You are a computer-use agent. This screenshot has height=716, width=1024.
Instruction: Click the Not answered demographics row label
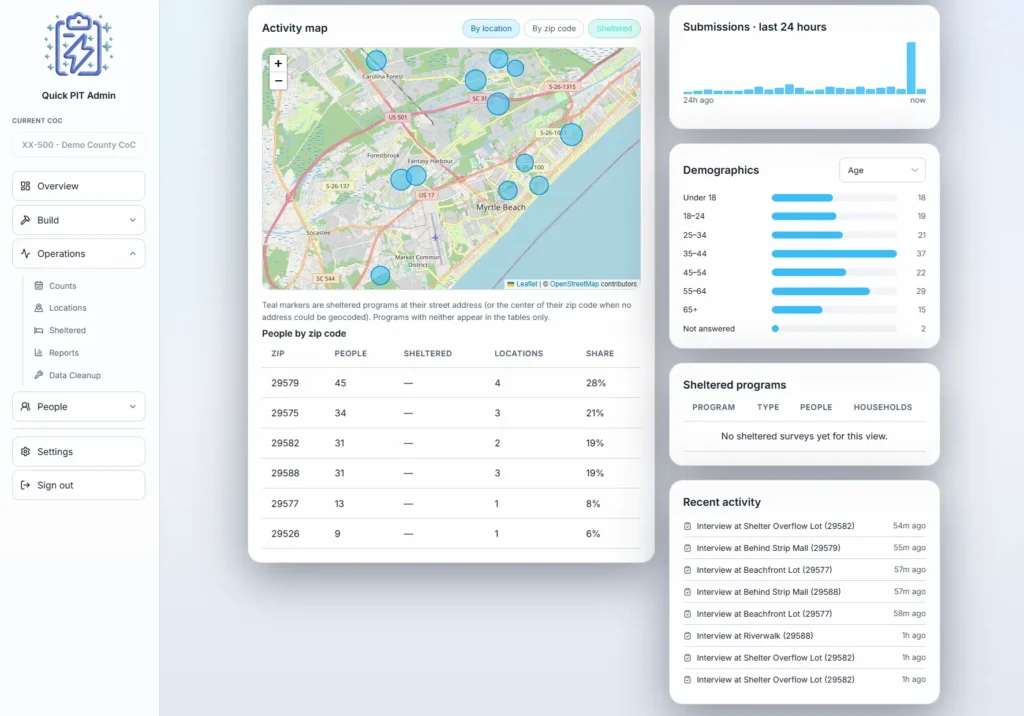[x=709, y=329]
